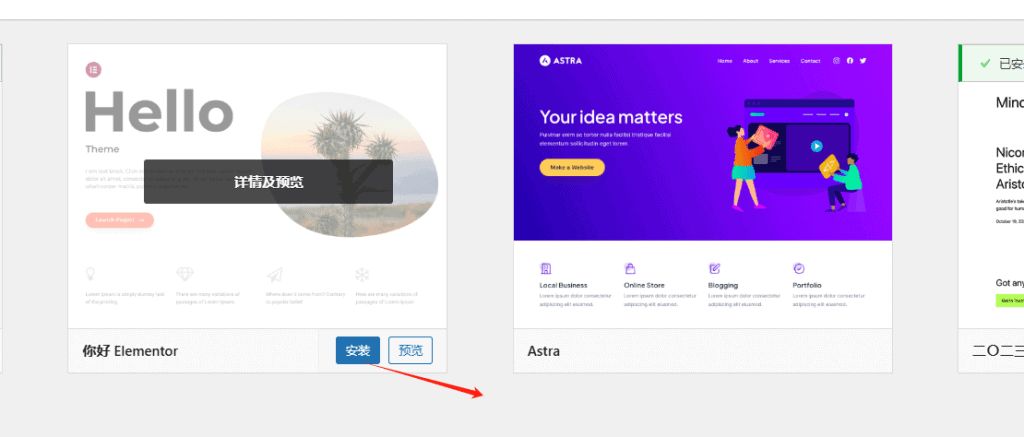Click the About menu item in Astra preview
1024x437 pixels.
point(751,61)
